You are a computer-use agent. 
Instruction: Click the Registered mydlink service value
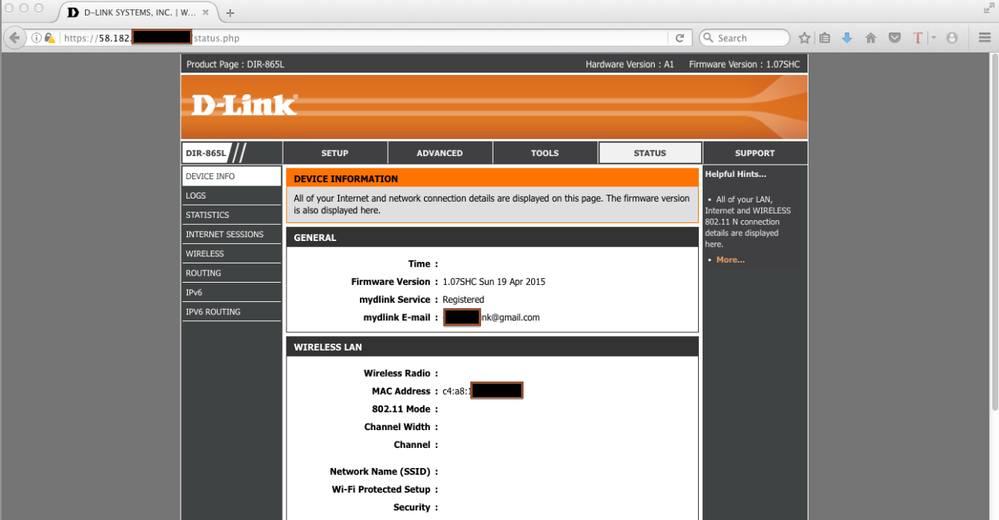click(463, 300)
